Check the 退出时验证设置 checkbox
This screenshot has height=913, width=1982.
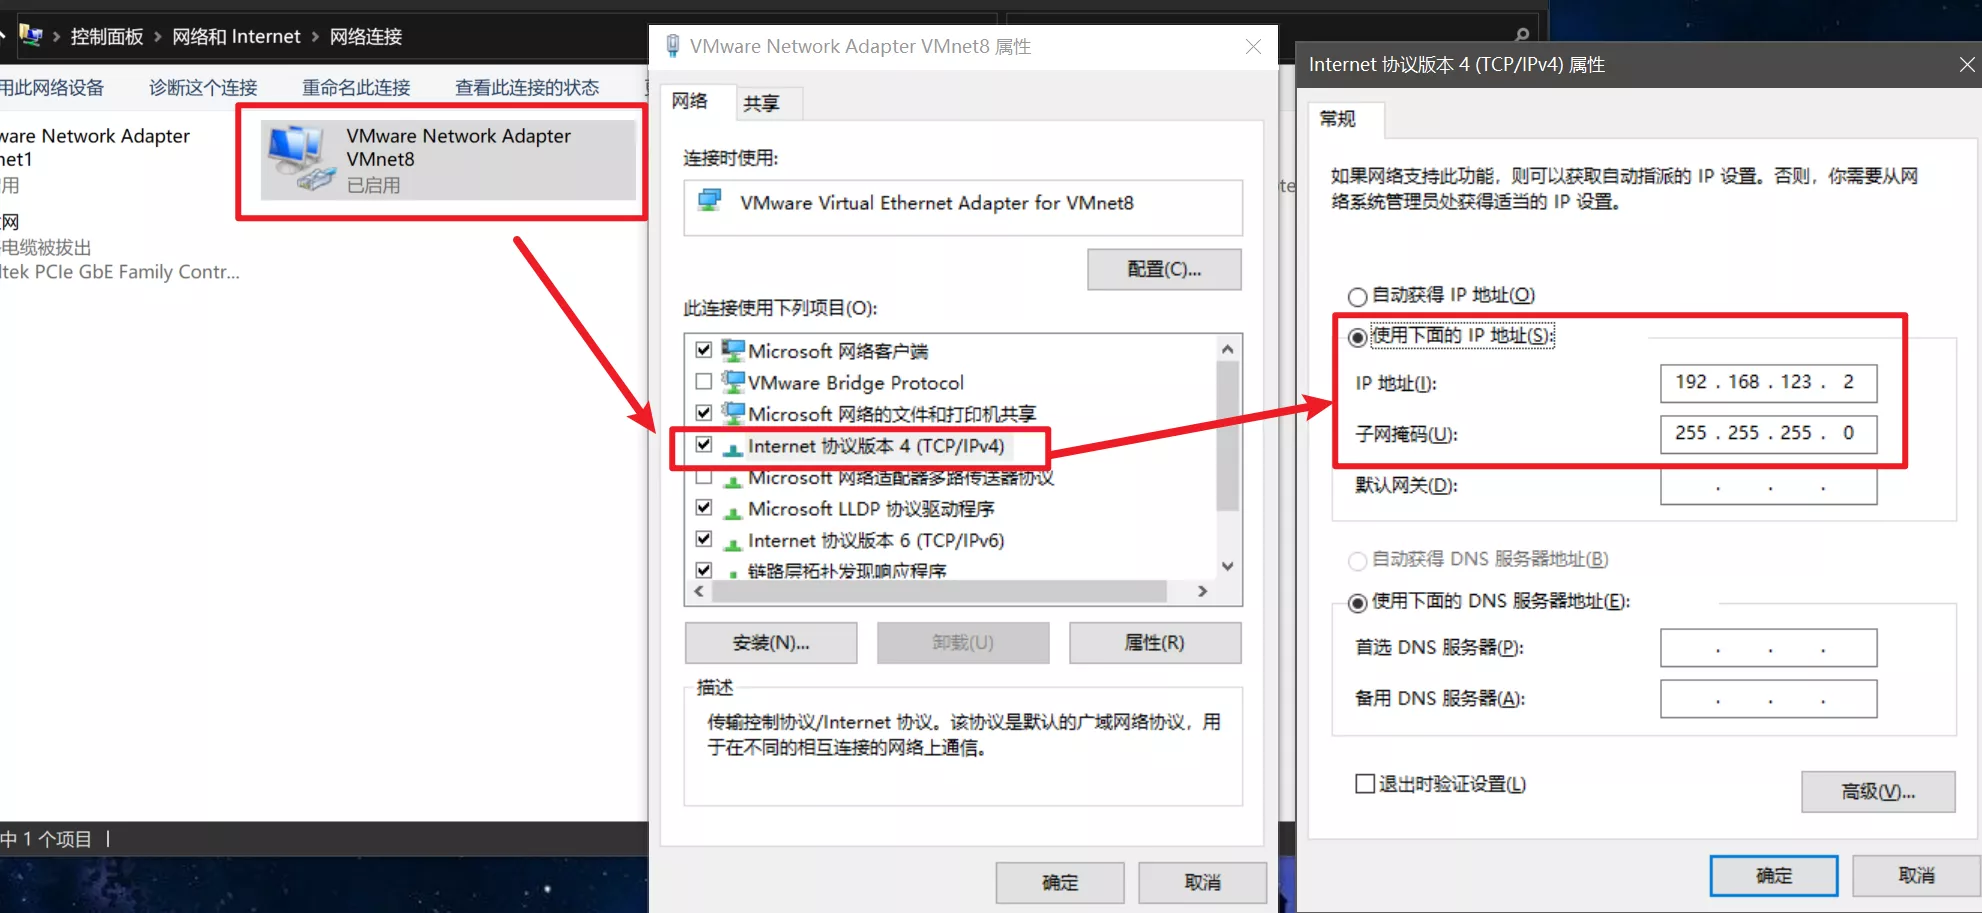(1365, 784)
